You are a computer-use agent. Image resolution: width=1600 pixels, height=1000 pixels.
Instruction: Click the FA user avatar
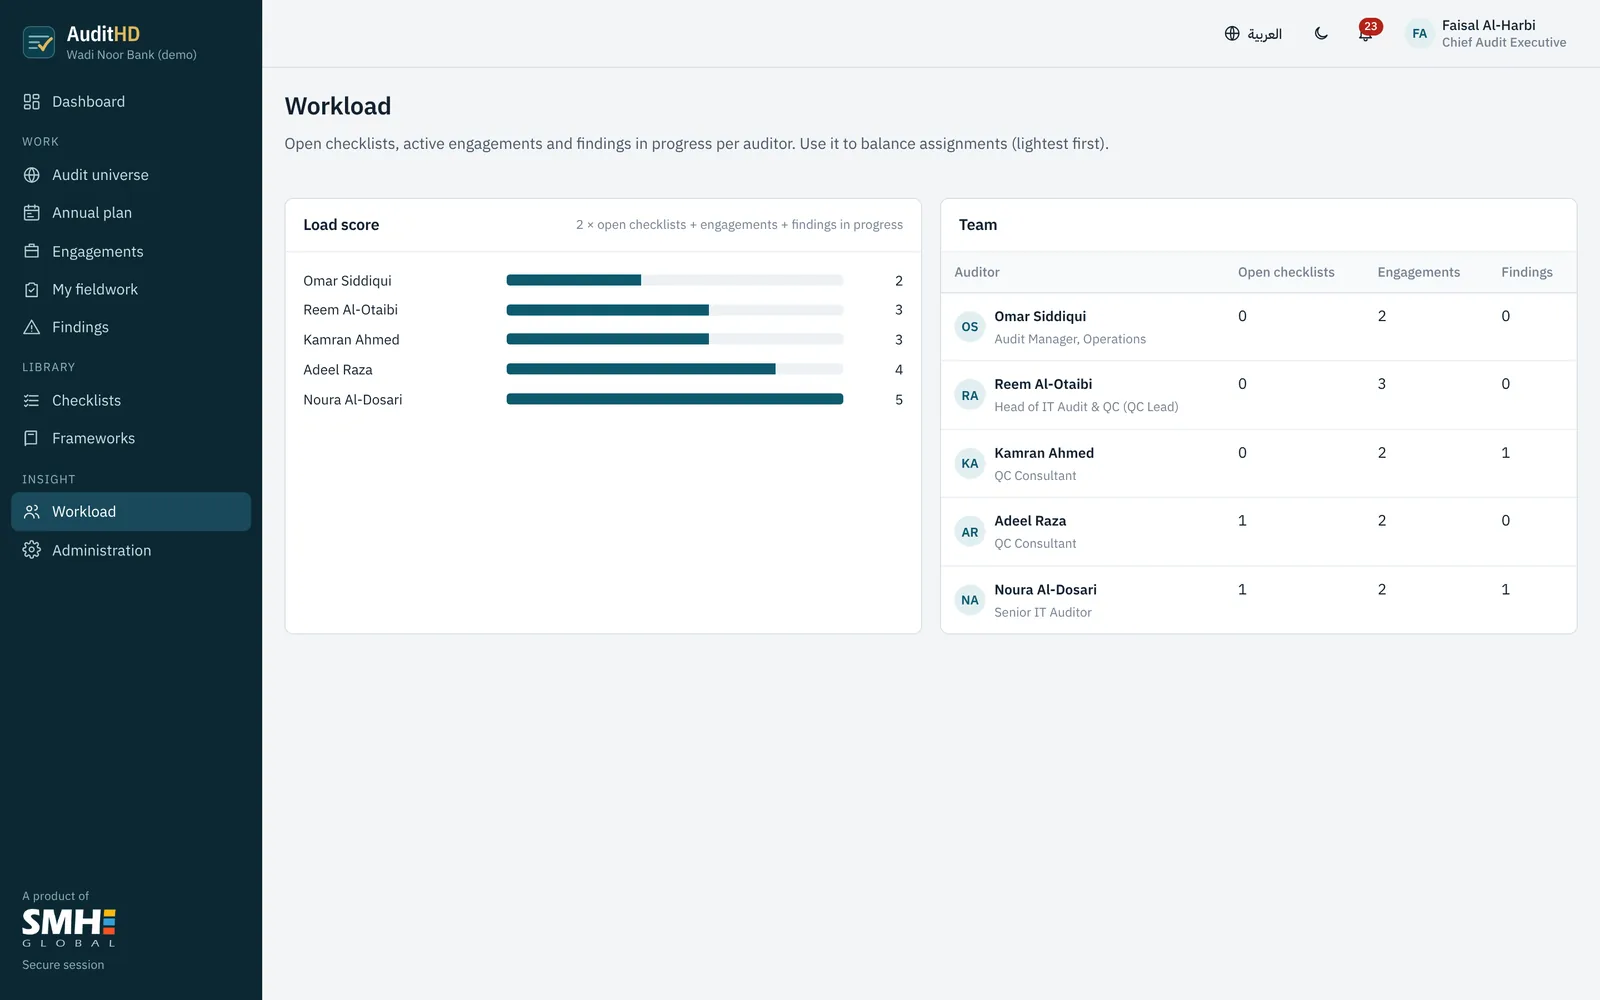[1420, 34]
